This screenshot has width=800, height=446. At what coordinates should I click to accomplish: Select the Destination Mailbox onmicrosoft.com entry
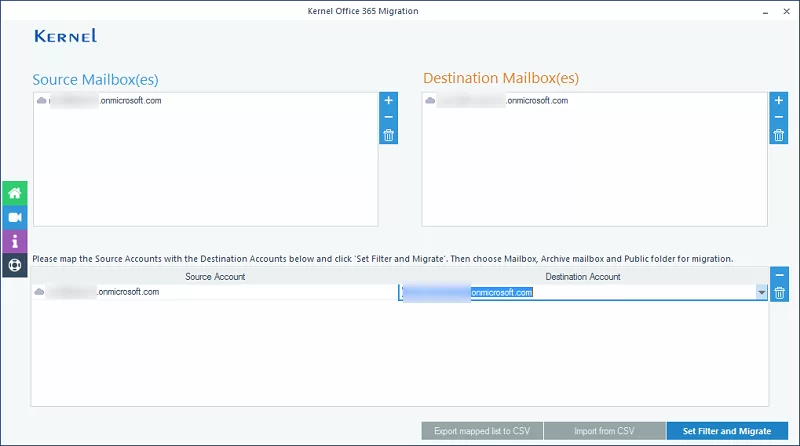pyautogui.click(x=496, y=101)
